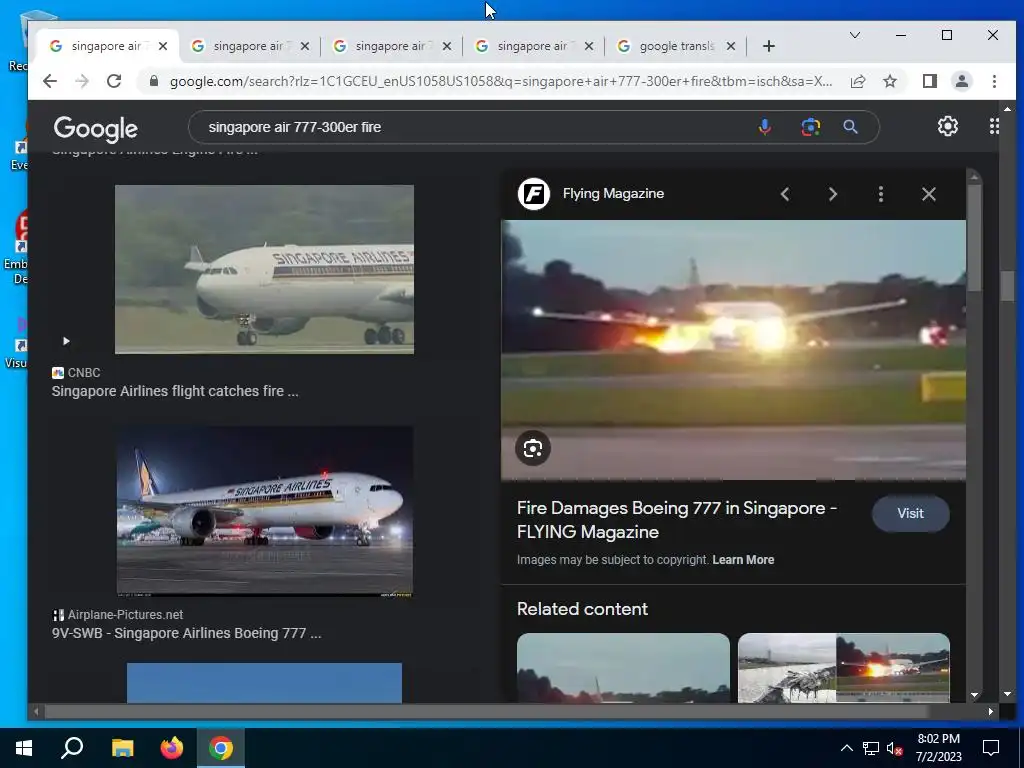This screenshot has height=768, width=1024.
Task: Switch to the third singapore air tab
Action: coord(390,46)
